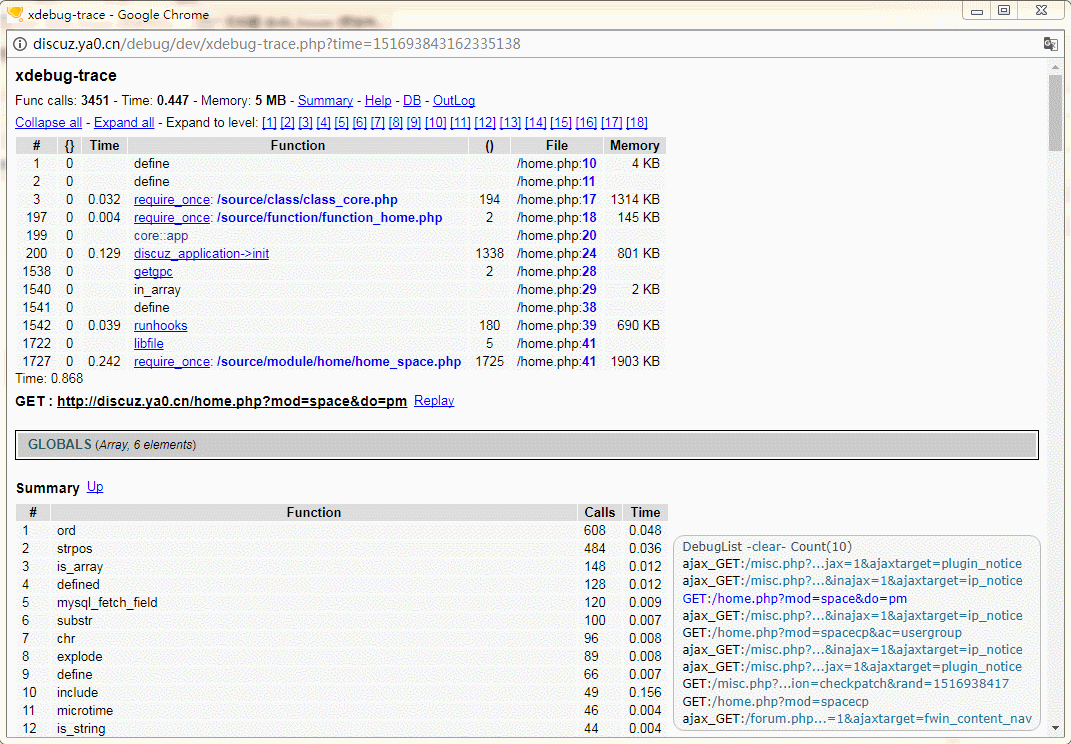The height and width of the screenshot is (744, 1071).
Task: Click the Calls column header in Summary
Action: click(x=600, y=512)
